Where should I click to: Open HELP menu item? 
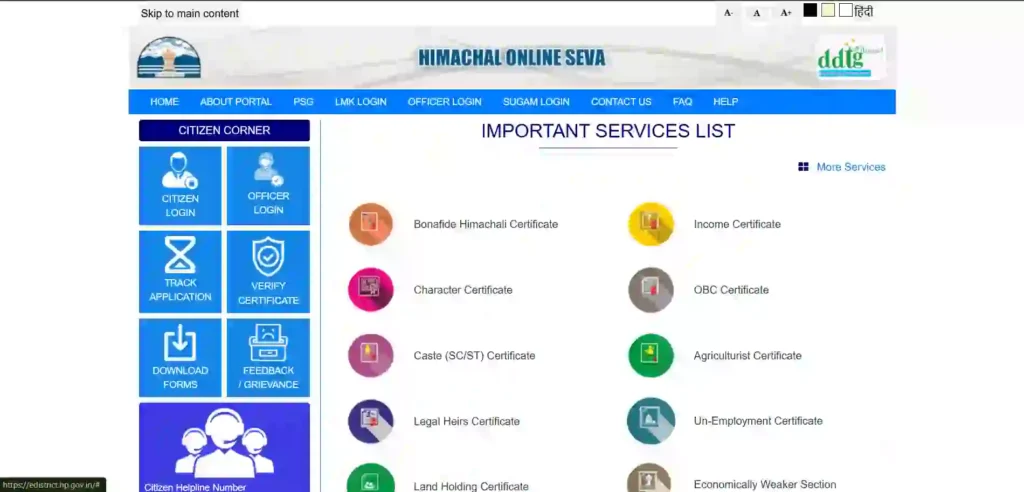coord(726,102)
